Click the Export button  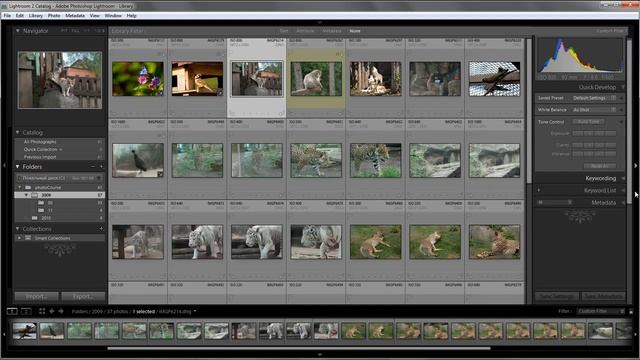pos(83,296)
